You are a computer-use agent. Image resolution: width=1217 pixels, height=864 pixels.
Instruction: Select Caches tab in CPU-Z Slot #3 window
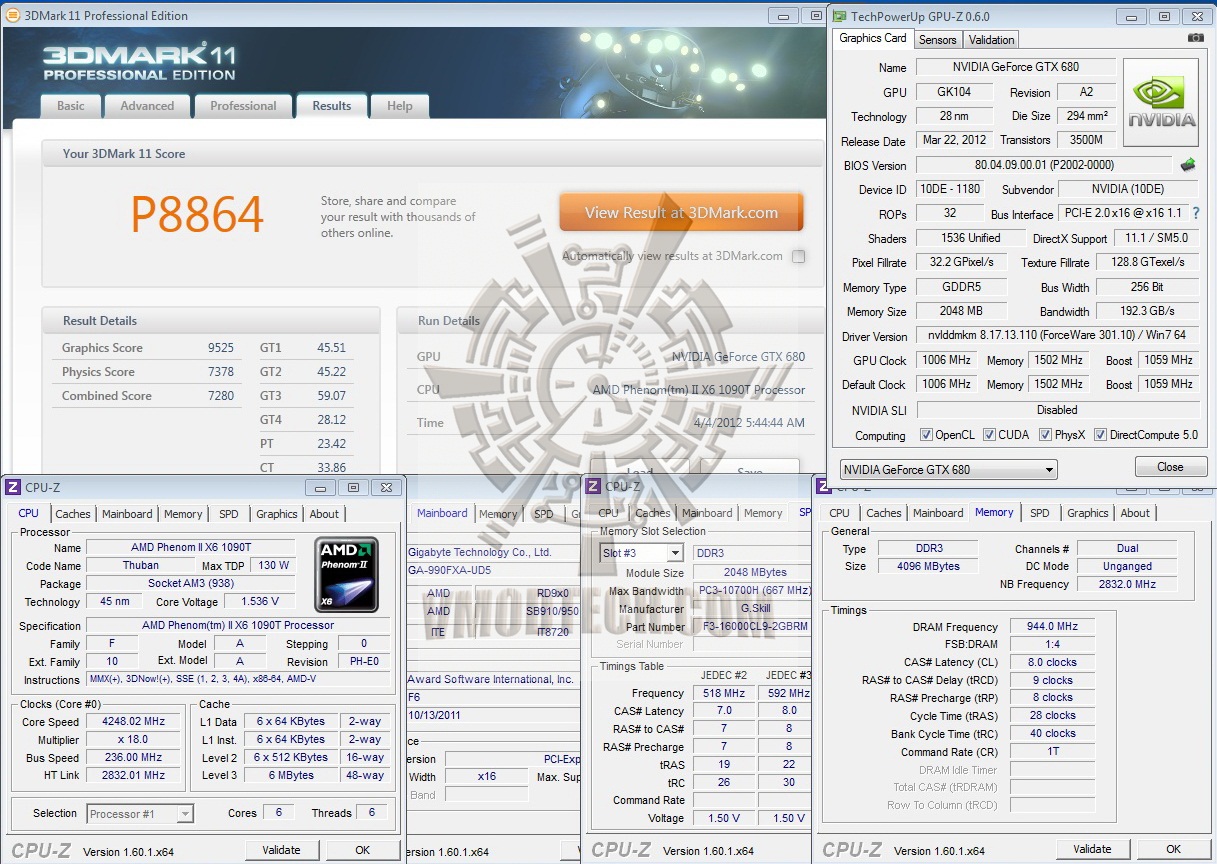point(653,513)
